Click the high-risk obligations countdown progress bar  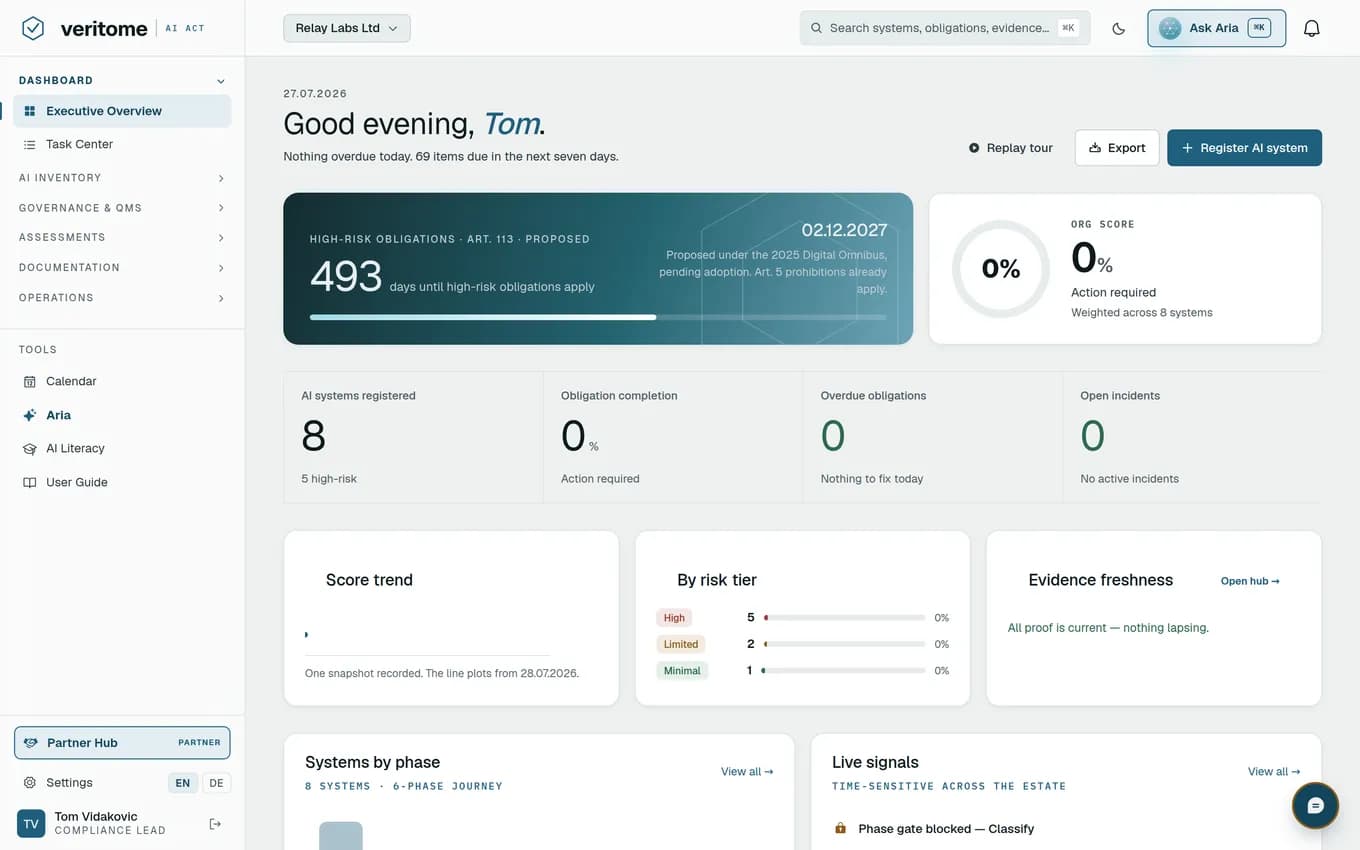coord(598,317)
